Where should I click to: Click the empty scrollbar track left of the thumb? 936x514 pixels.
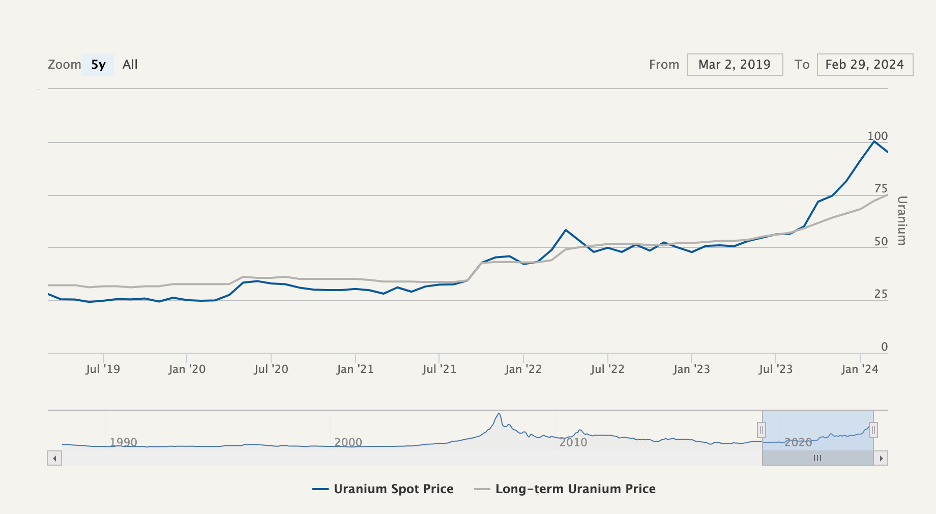click(400, 458)
